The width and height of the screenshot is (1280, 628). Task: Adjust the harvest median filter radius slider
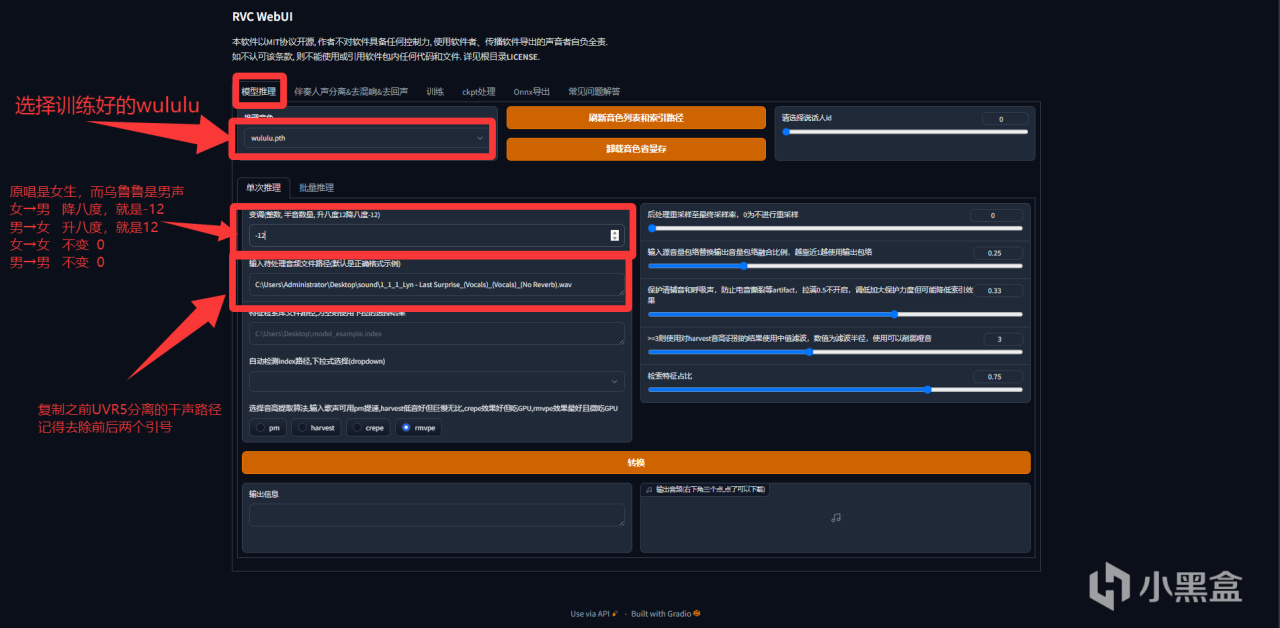tap(835, 352)
